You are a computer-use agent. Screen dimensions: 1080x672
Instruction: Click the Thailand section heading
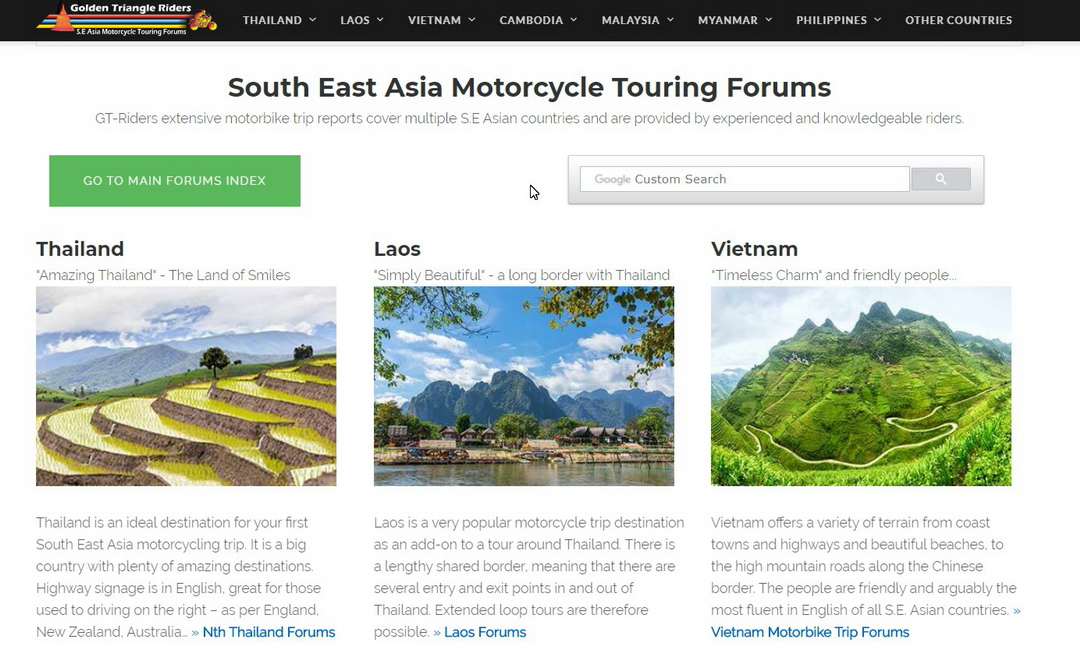(80, 249)
